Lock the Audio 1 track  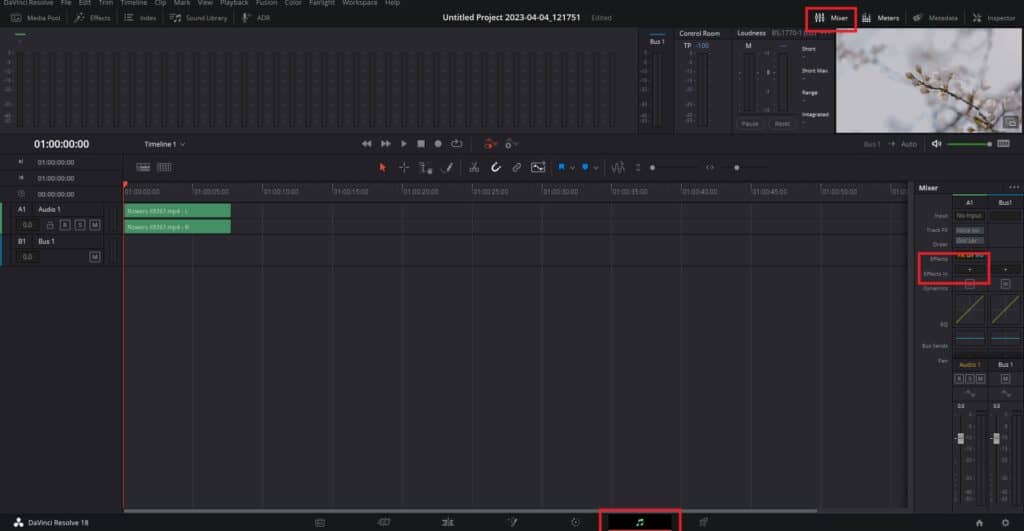[50, 225]
